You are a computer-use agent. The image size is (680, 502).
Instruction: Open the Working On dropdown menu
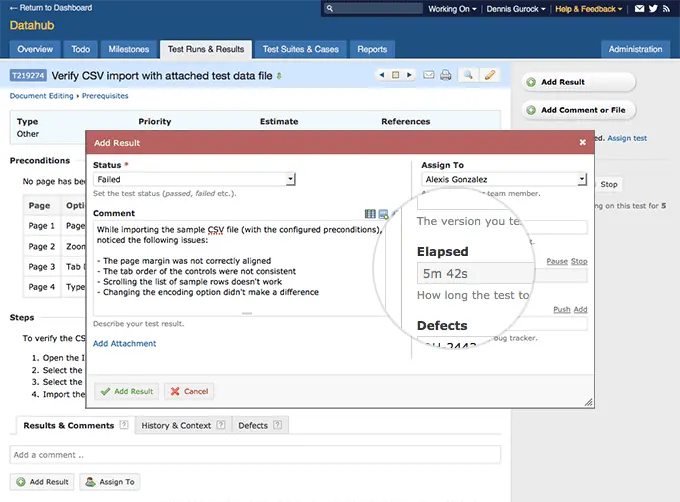[452, 9]
